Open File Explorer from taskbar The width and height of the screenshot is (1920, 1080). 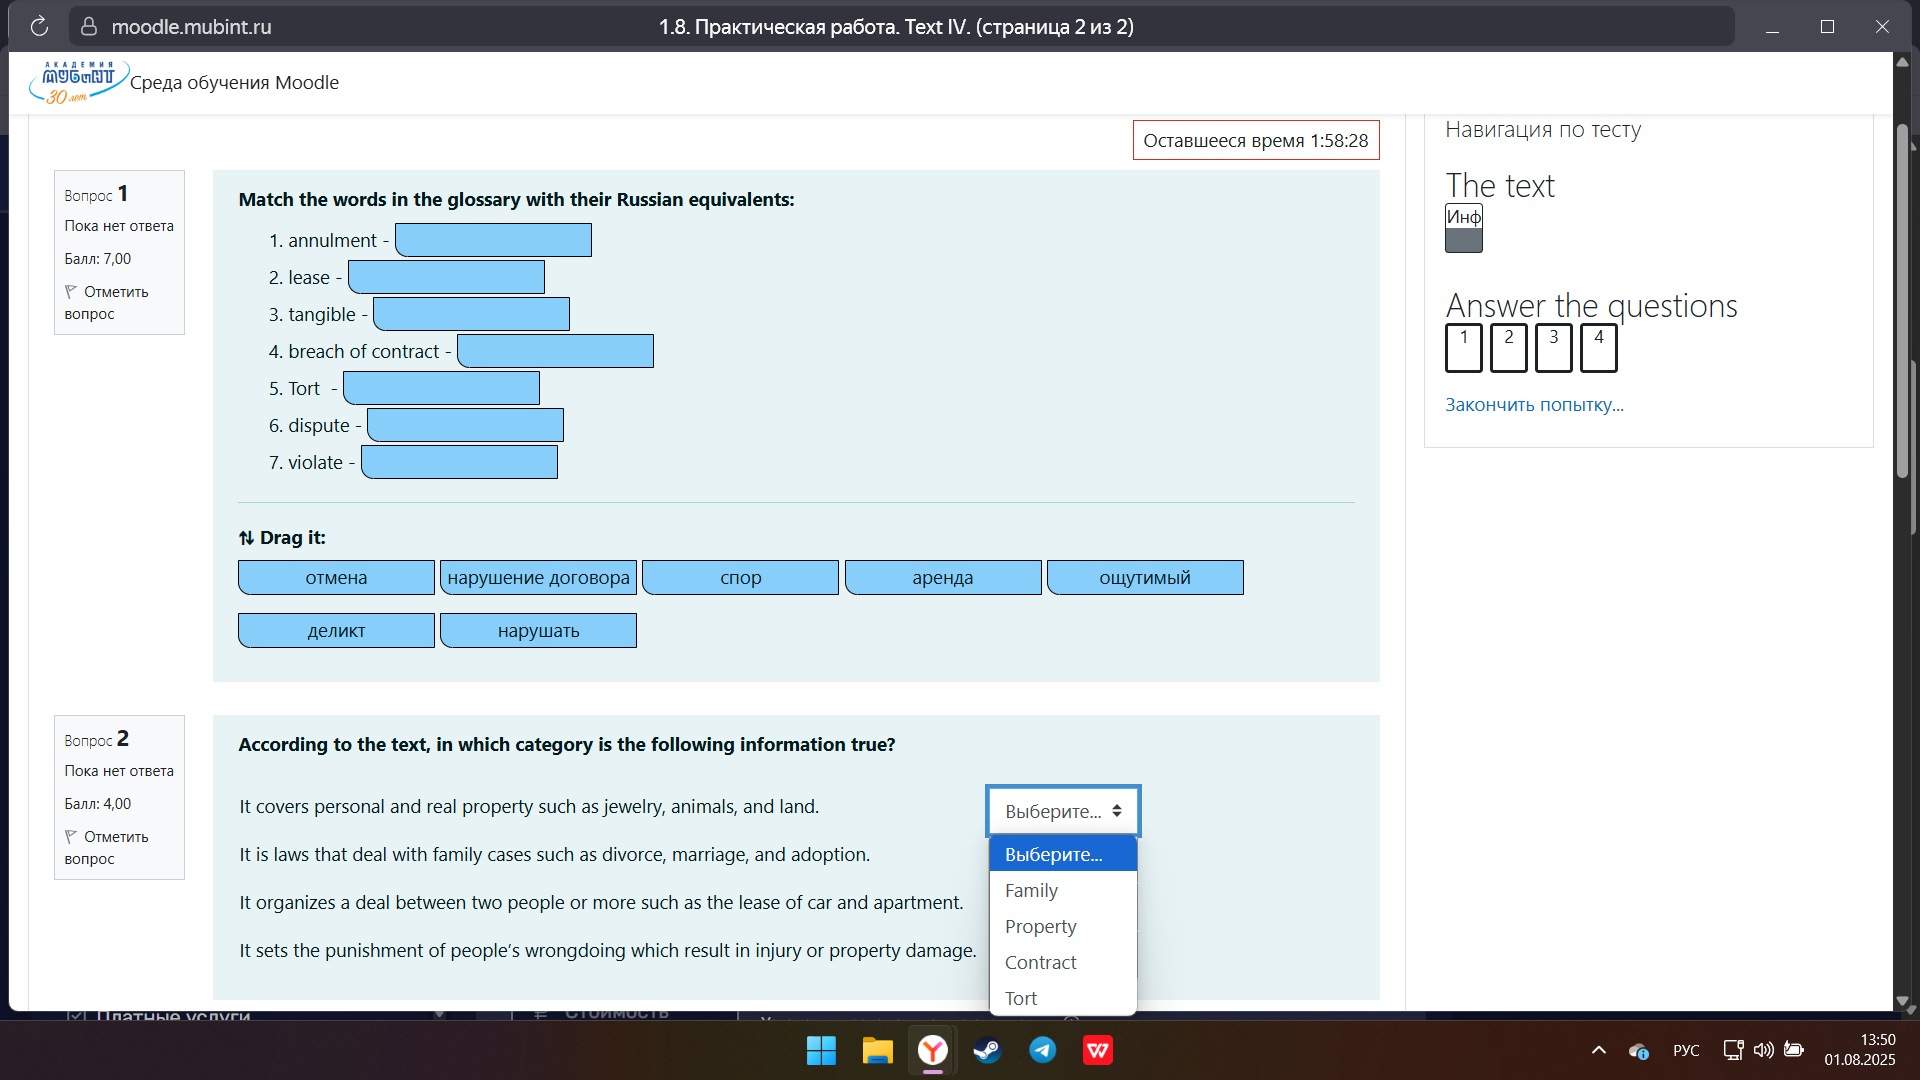877,1050
